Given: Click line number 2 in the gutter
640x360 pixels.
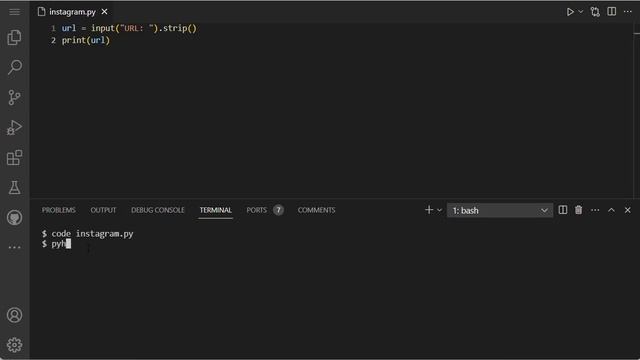Looking at the screenshot, I should pos(53,40).
